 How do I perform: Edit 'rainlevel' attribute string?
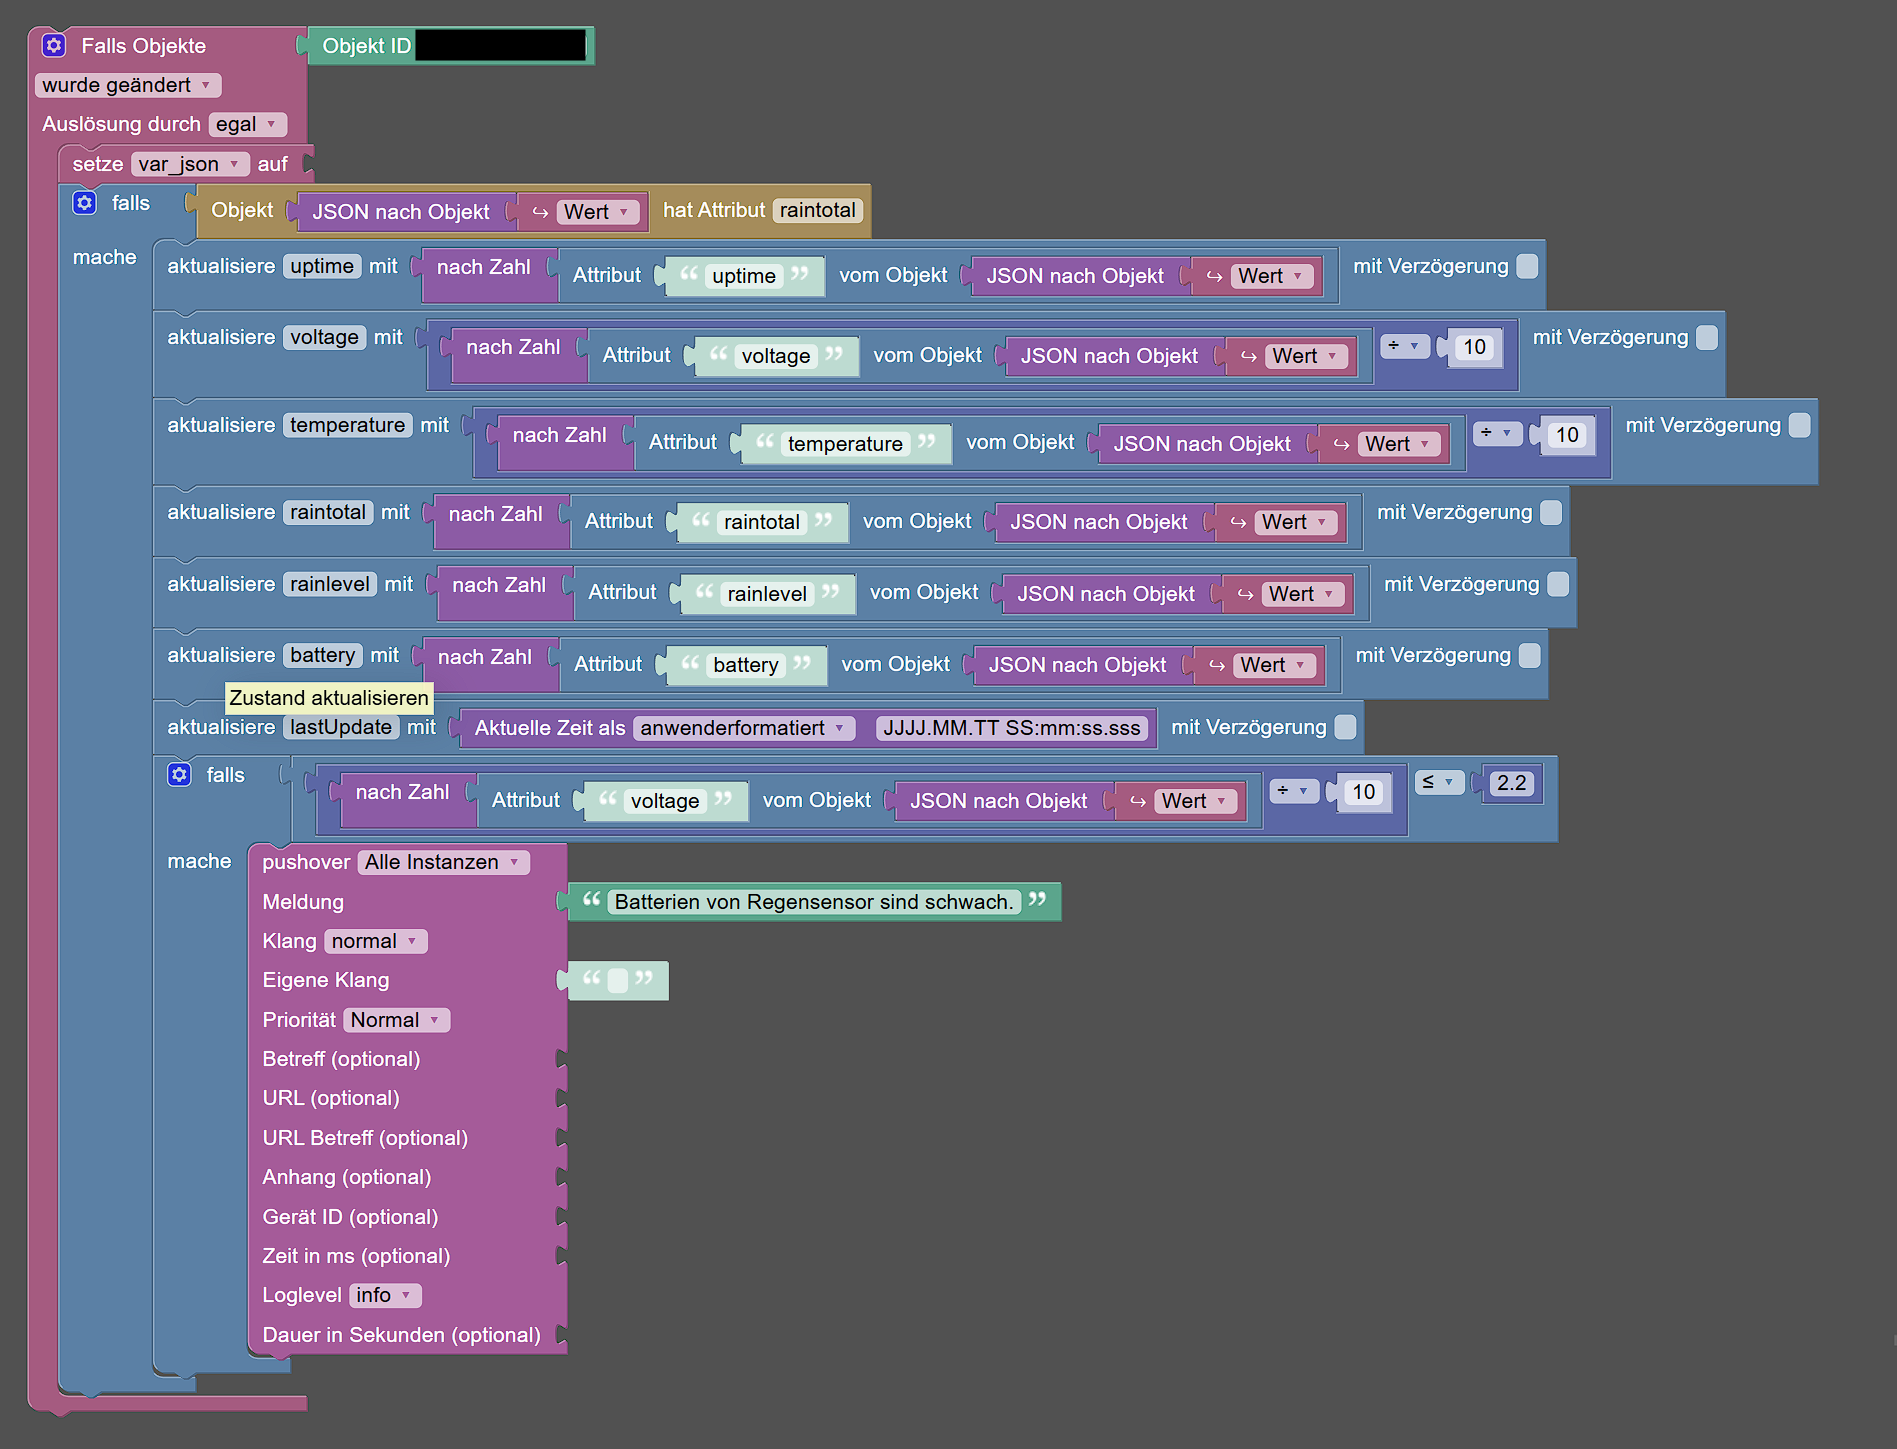[x=767, y=594]
